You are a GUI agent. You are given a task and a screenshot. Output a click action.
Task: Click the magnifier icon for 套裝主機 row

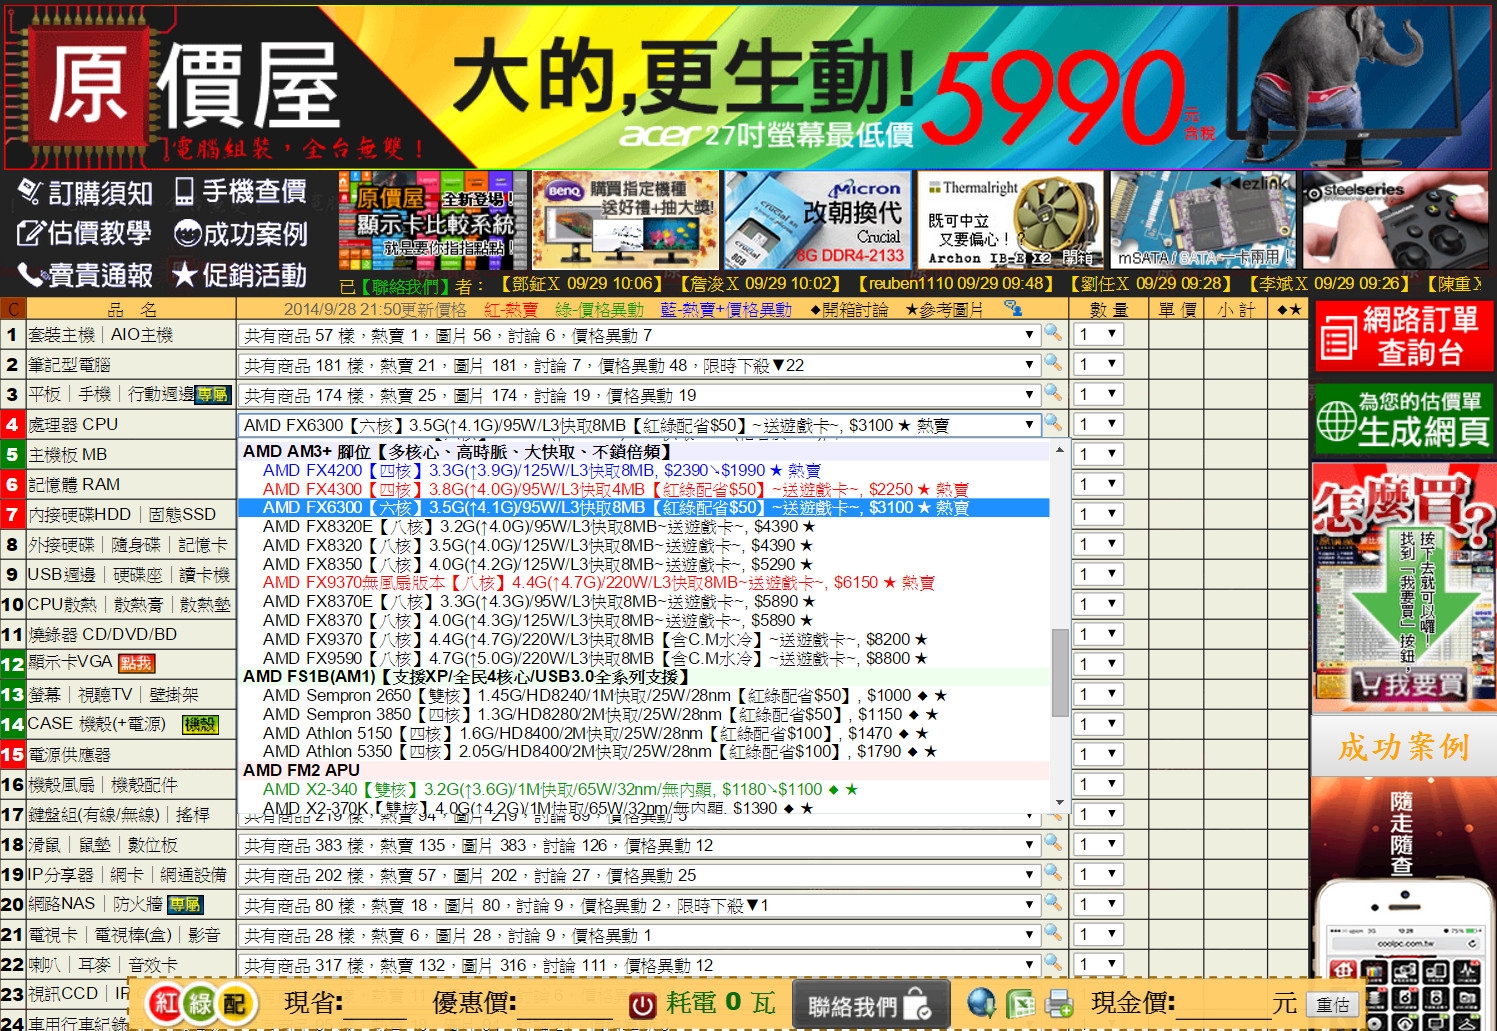pos(1053,333)
